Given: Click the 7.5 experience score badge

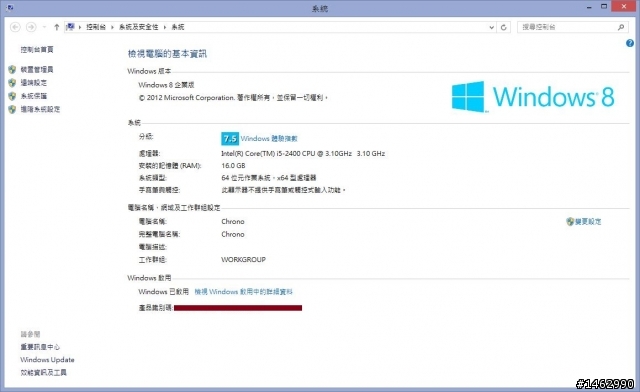Looking at the screenshot, I should tap(230, 138).
